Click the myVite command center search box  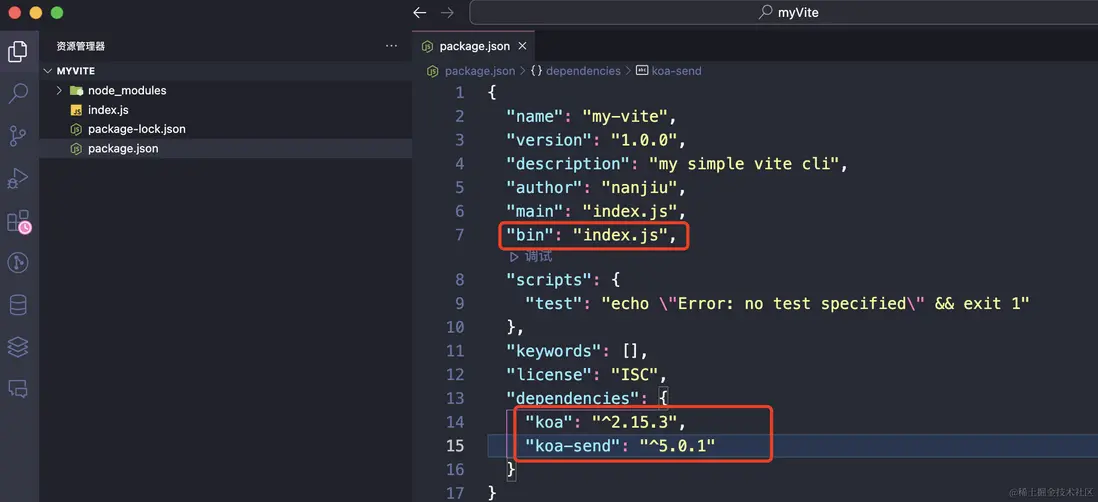pos(784,13)
